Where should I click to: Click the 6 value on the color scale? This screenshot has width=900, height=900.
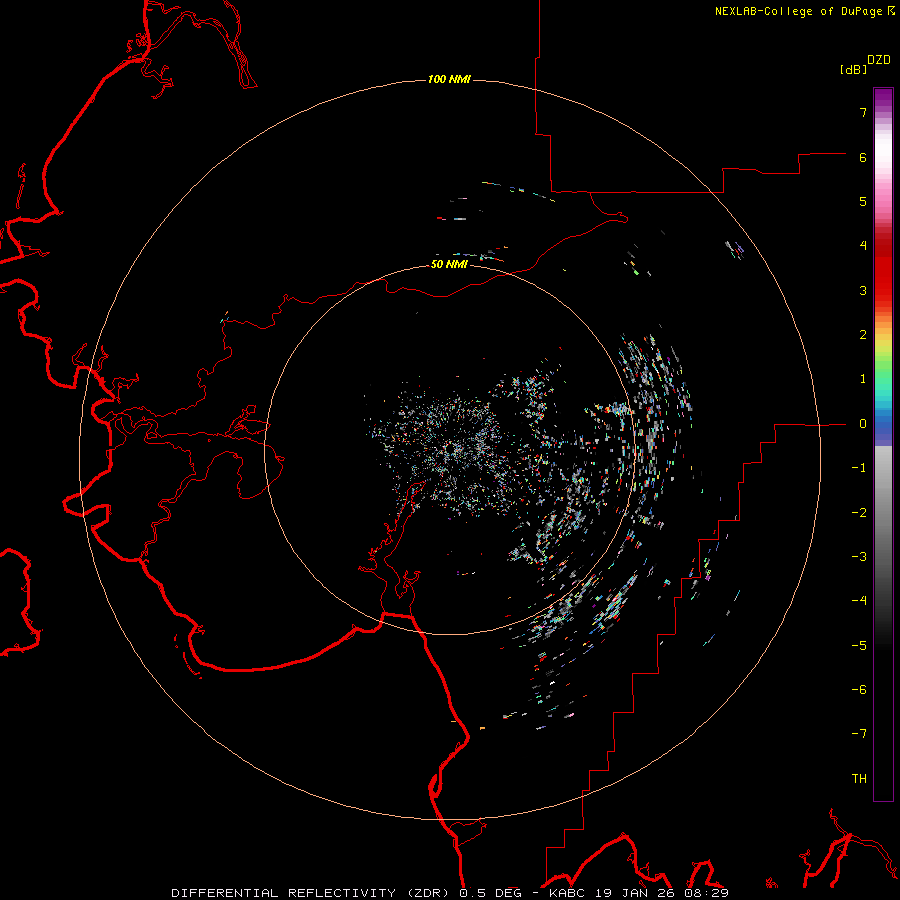pyautogui.click(x=863, y=157)
